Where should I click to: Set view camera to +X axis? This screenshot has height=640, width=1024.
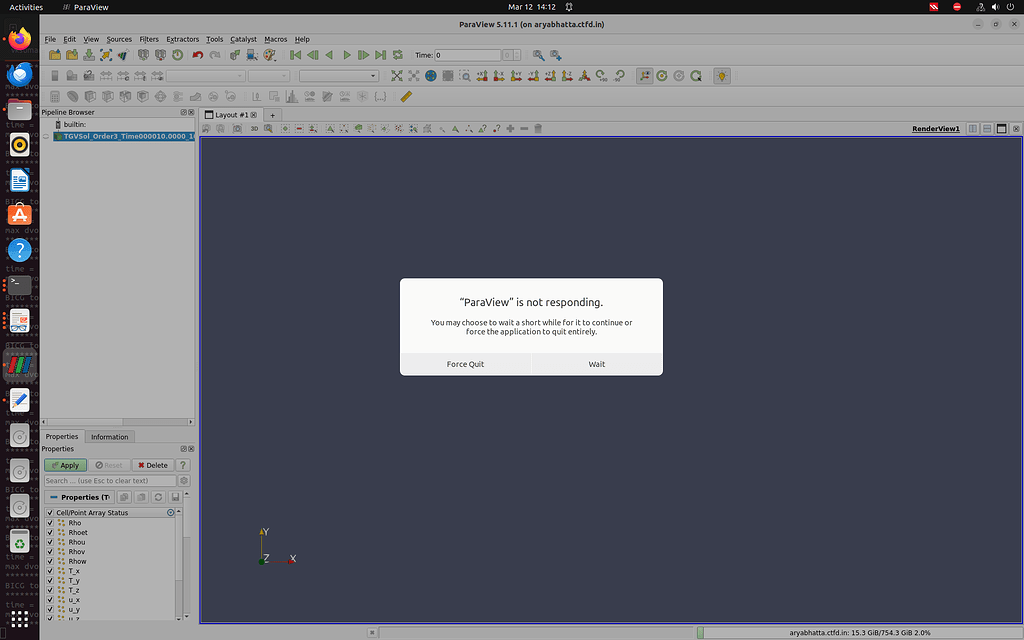point(482,75)
